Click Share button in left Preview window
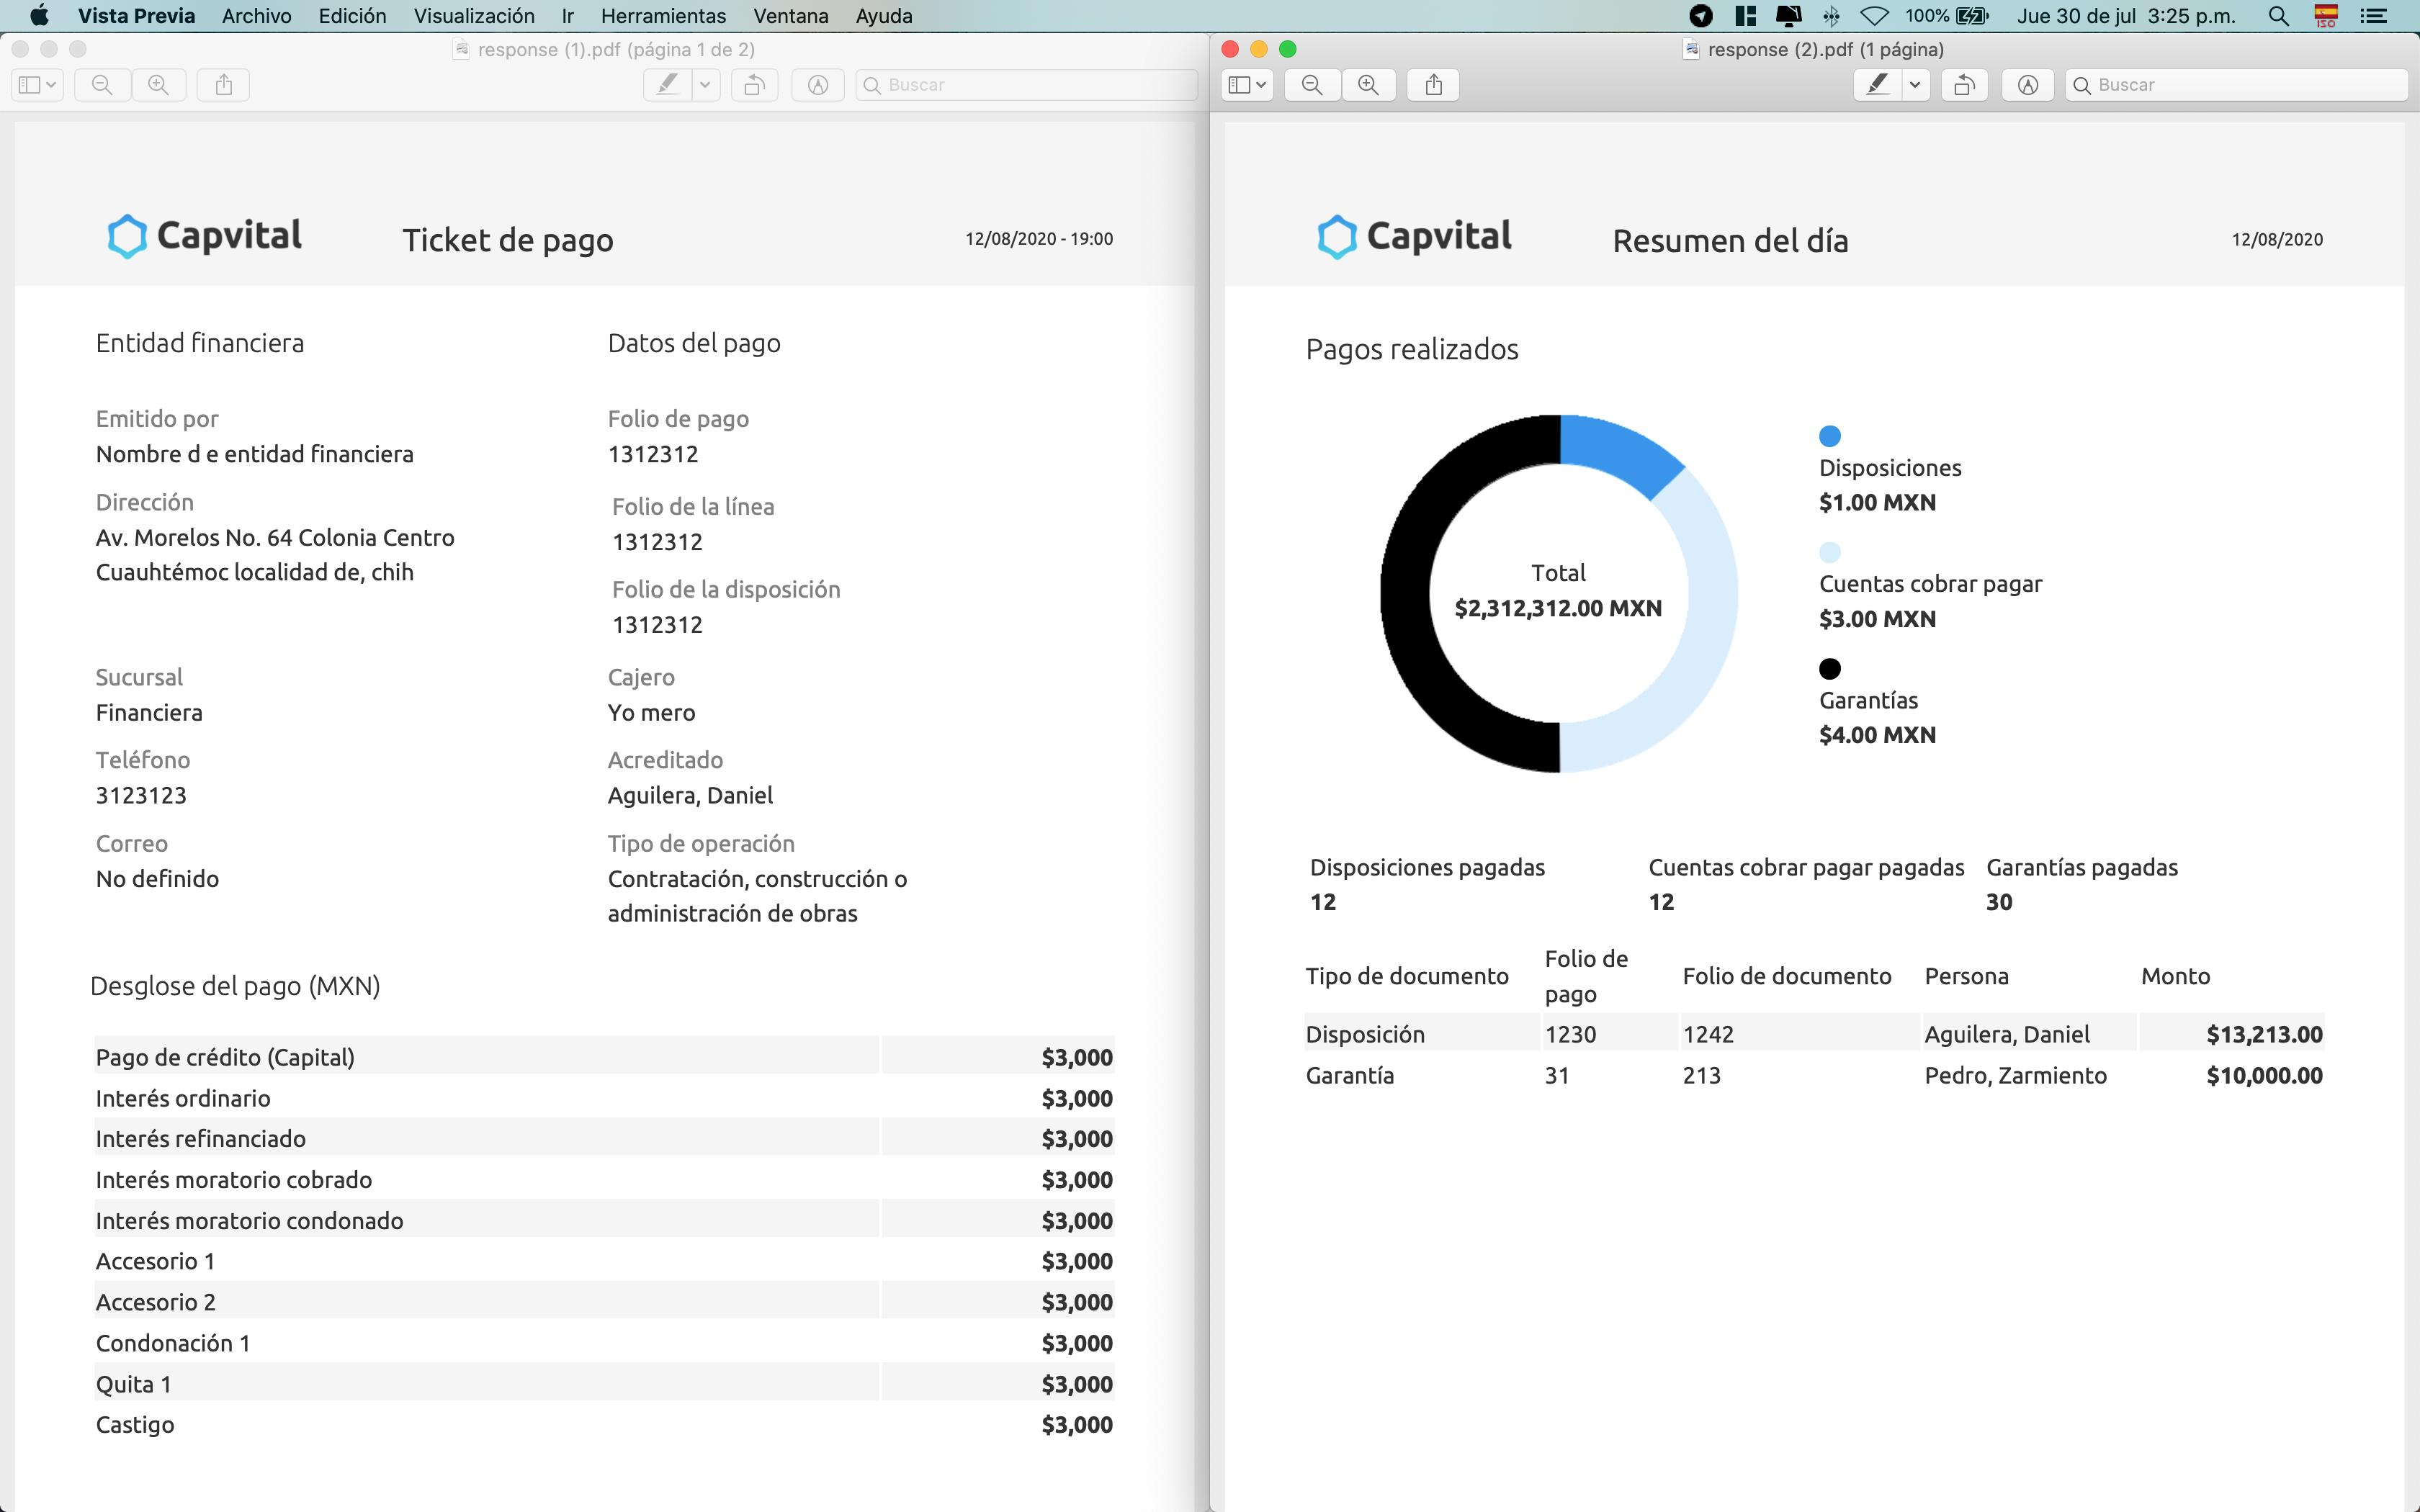 (224, 85)
